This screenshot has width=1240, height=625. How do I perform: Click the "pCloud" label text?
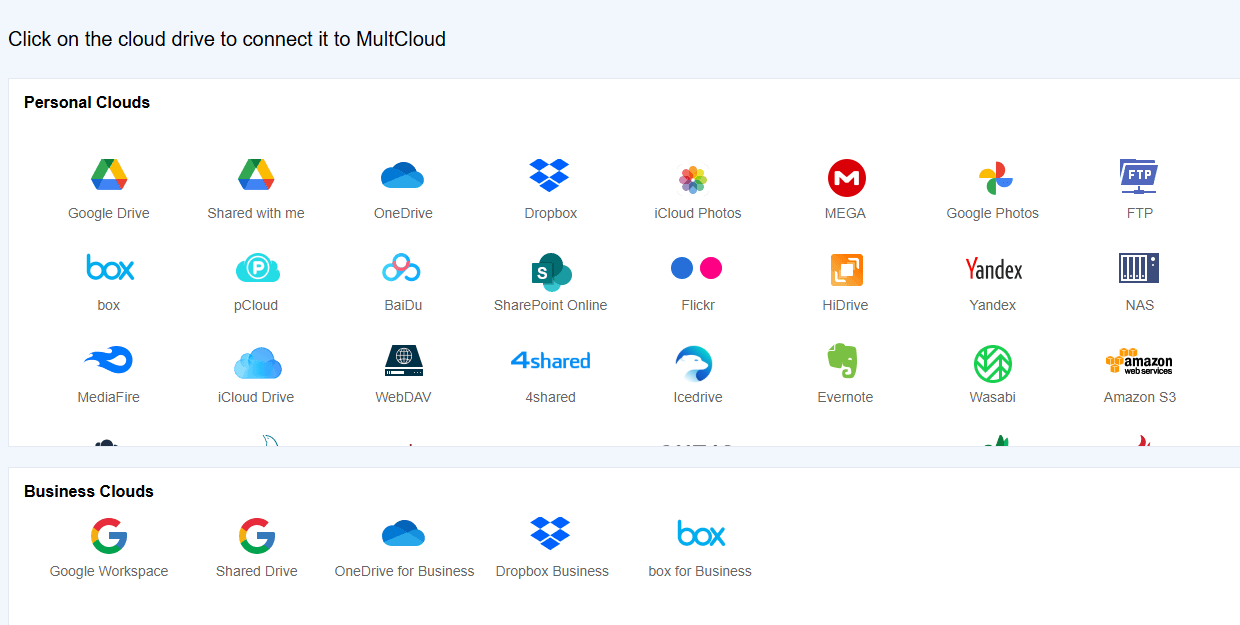coord(256,305)
